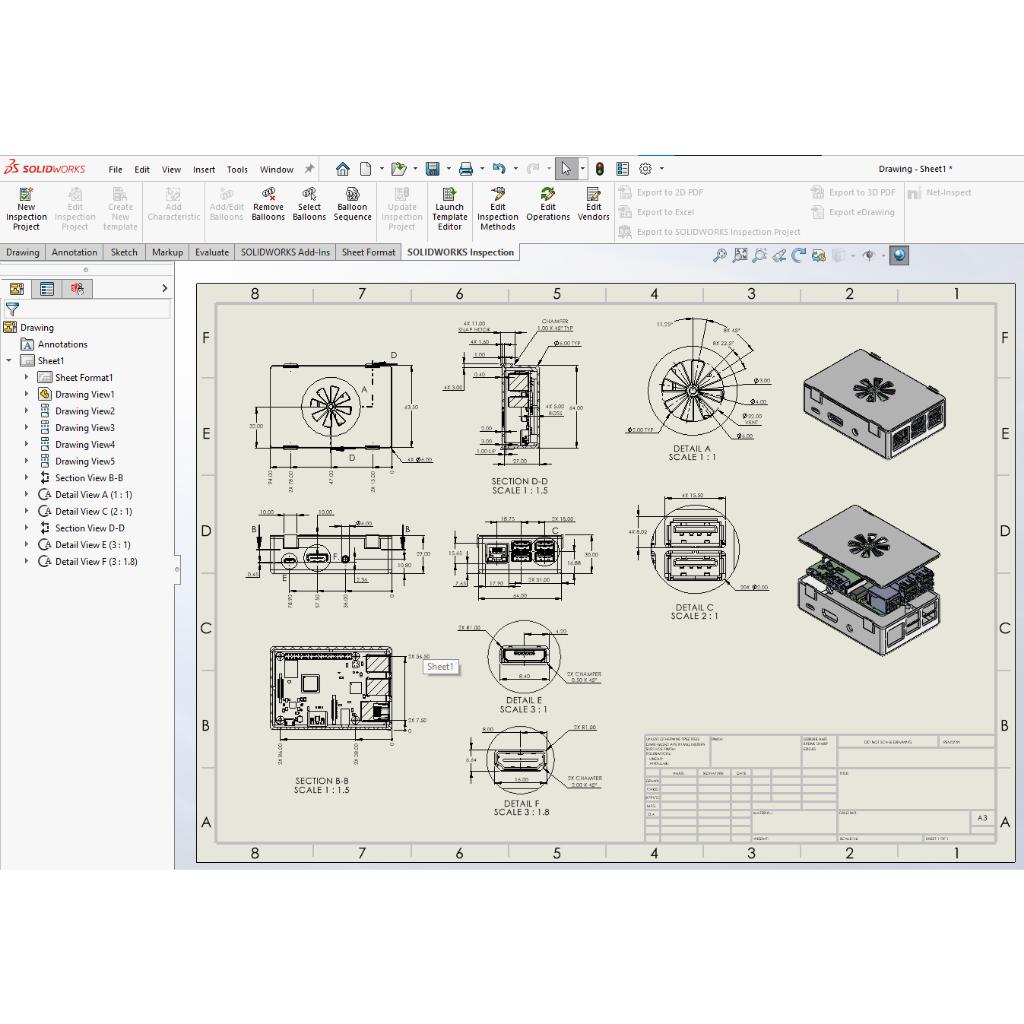Click the Rotate view icon
The height and width of the screenshot is (1024, 1024).
click(x=798, y=255)
